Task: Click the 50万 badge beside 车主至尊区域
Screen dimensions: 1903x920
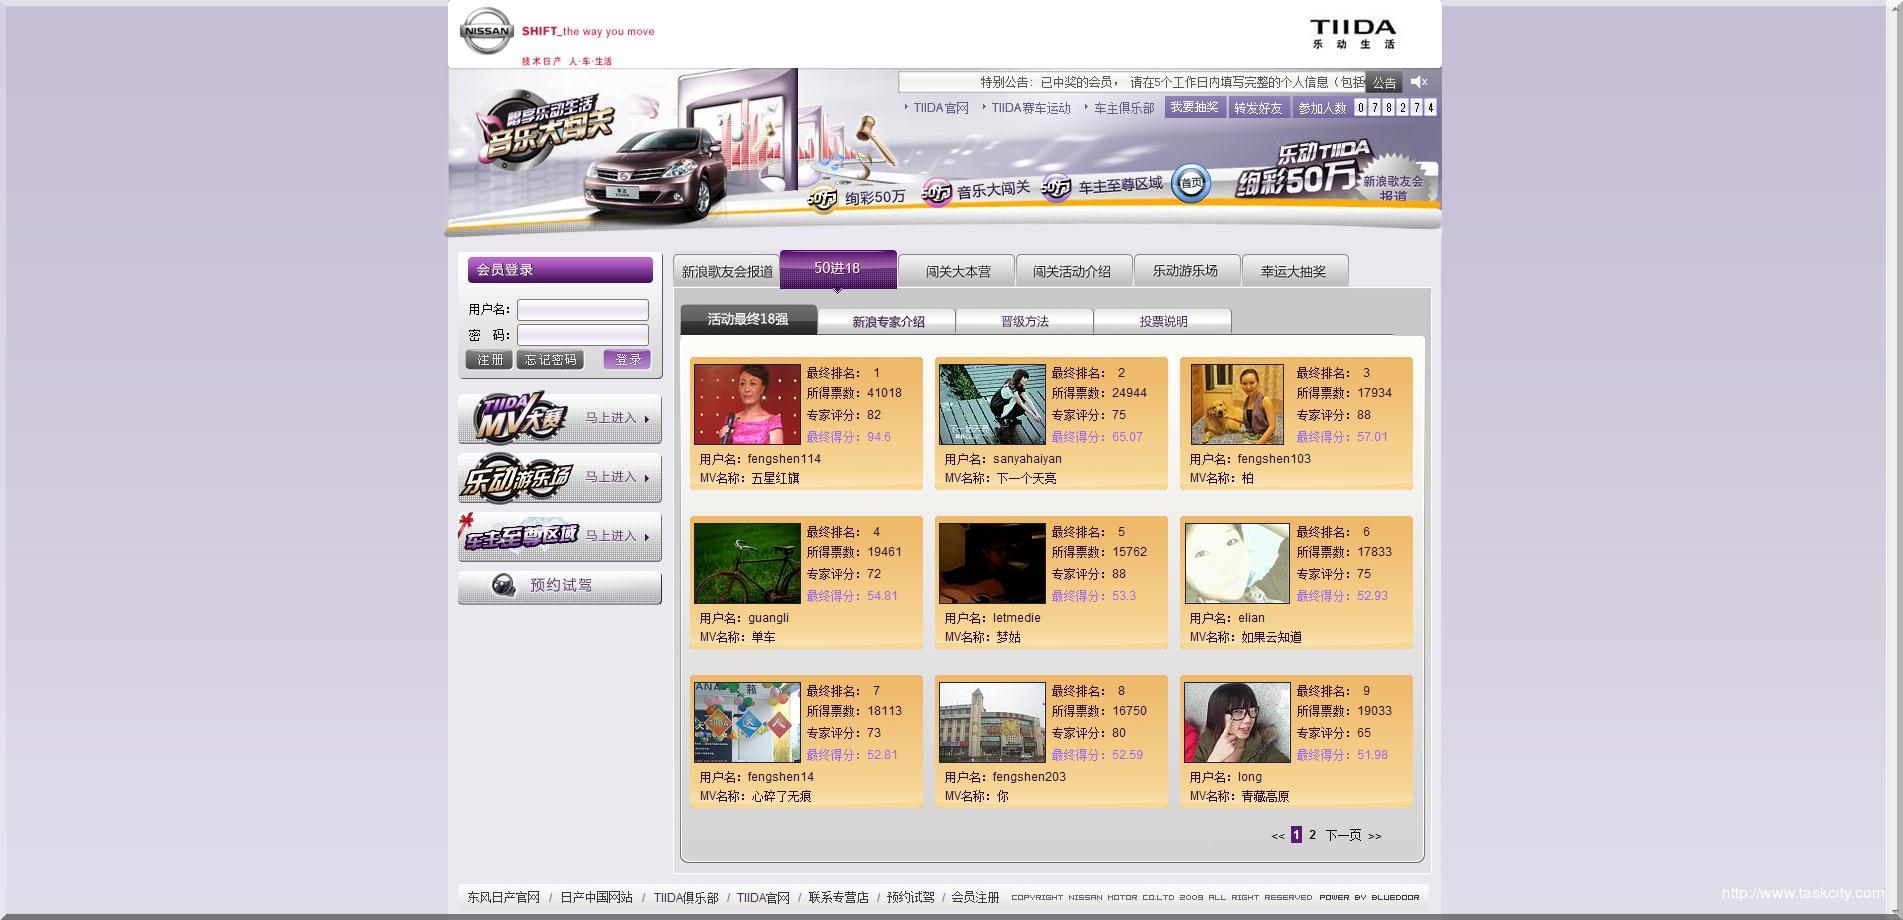Action: pyautogui.click(x=1056, y=186)
